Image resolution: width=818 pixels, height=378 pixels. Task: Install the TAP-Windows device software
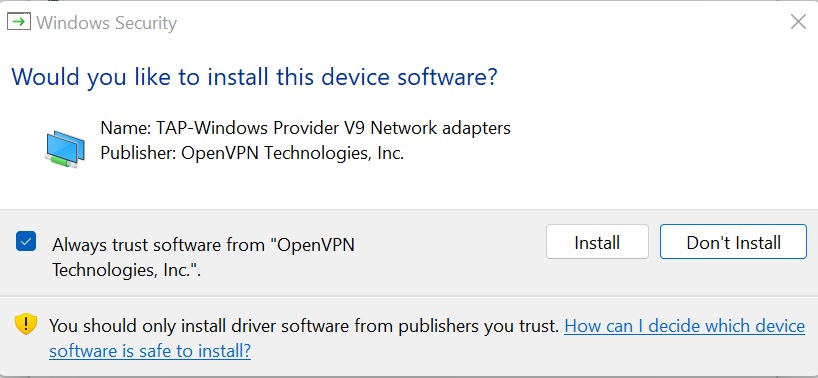click(x=597, y=242)
